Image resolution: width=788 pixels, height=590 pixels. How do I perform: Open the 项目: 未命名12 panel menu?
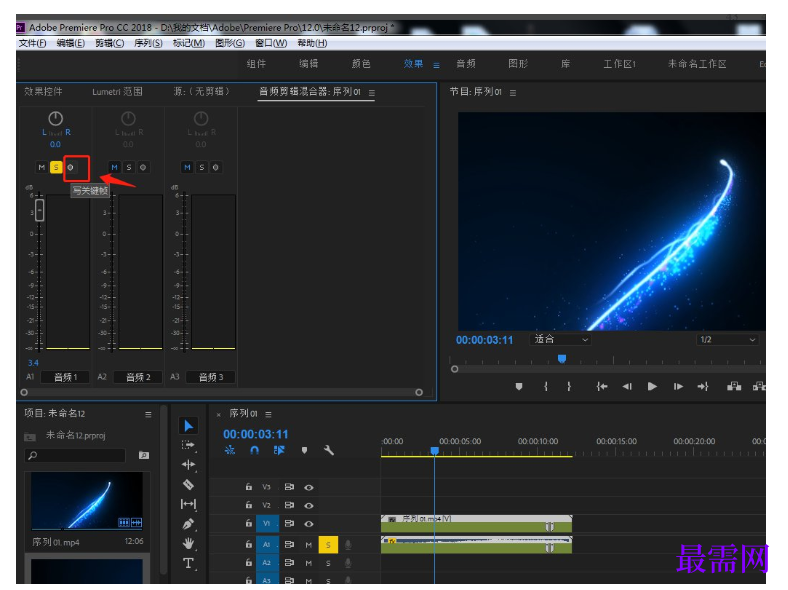pyautogui.click(x=148, y=414)
